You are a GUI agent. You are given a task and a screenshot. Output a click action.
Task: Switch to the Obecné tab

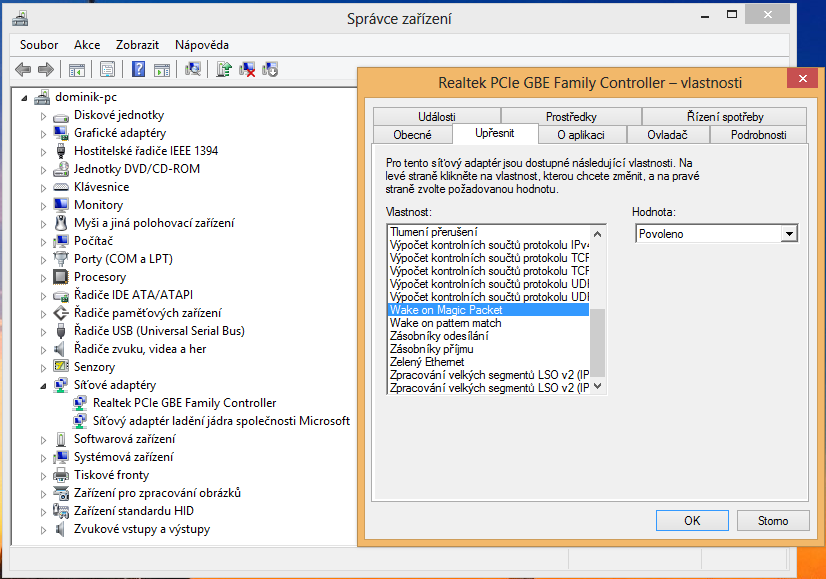pyautogui.click(x=412, y=135)
